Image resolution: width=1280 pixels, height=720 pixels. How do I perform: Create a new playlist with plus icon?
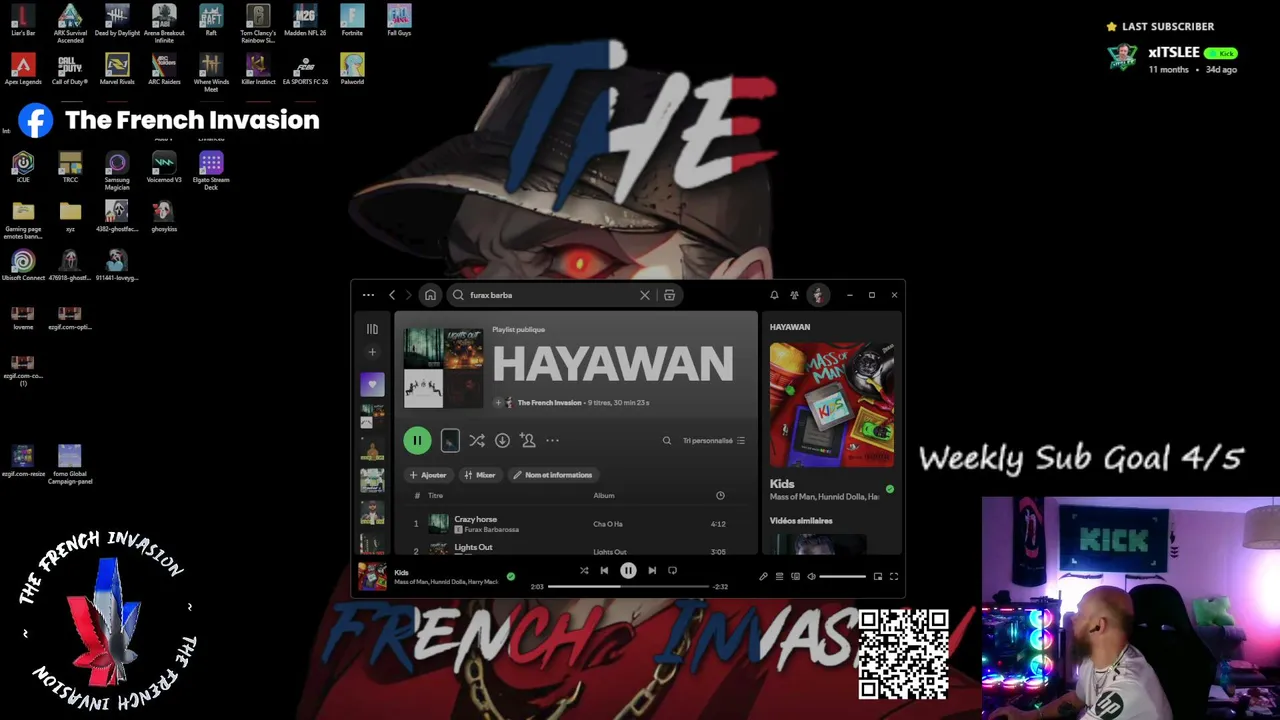(372, 352)
